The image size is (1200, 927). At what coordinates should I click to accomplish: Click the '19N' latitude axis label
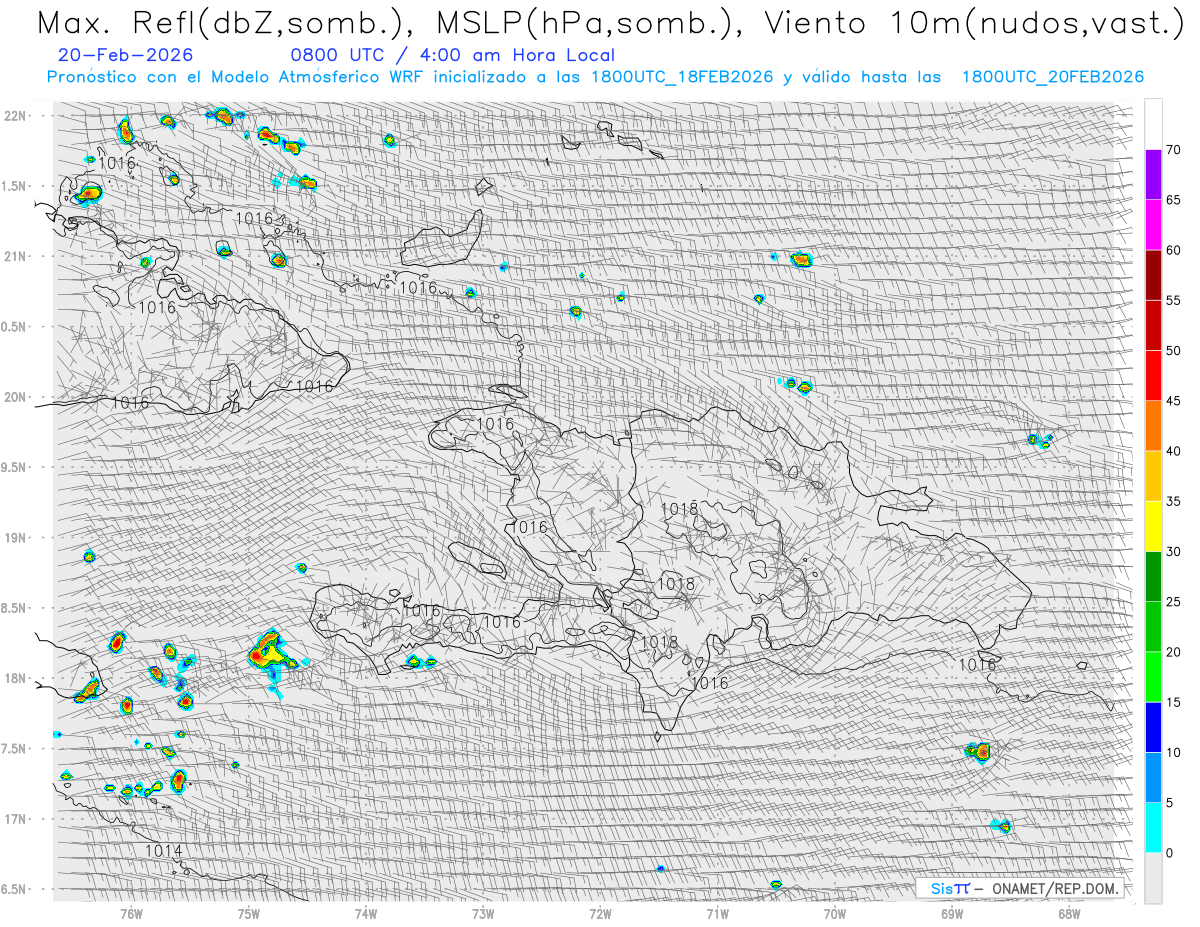(15, 537)
